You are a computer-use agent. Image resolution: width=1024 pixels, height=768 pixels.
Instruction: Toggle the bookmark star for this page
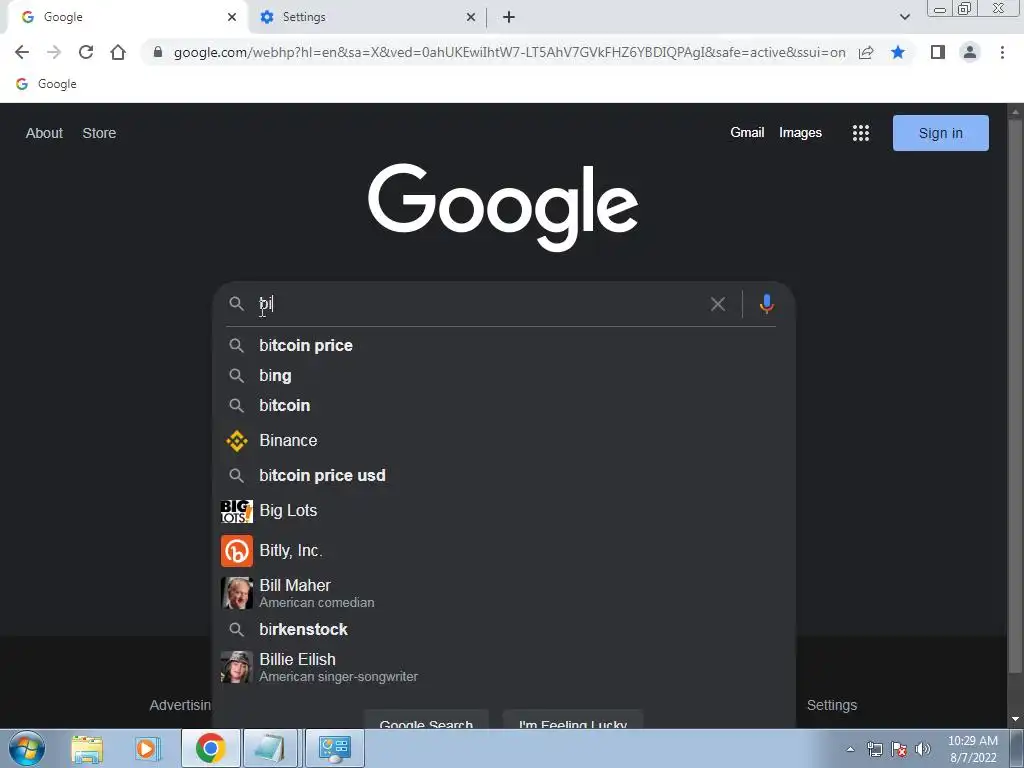[x=898, y=52]
